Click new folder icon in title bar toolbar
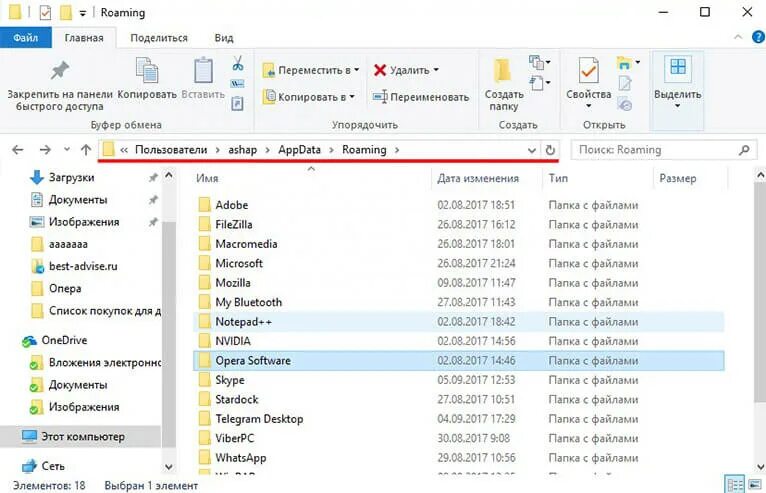766x493 pixels. point(66,13)
